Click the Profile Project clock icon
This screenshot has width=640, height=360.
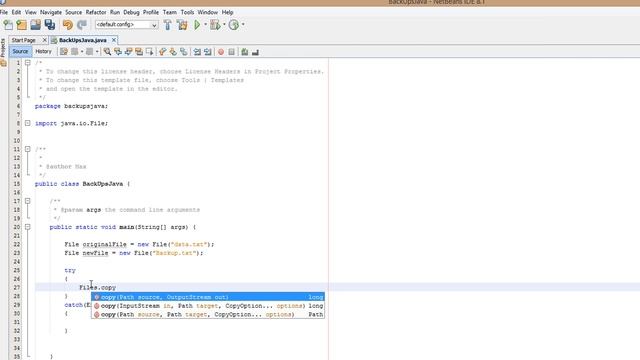pos(233,25)
